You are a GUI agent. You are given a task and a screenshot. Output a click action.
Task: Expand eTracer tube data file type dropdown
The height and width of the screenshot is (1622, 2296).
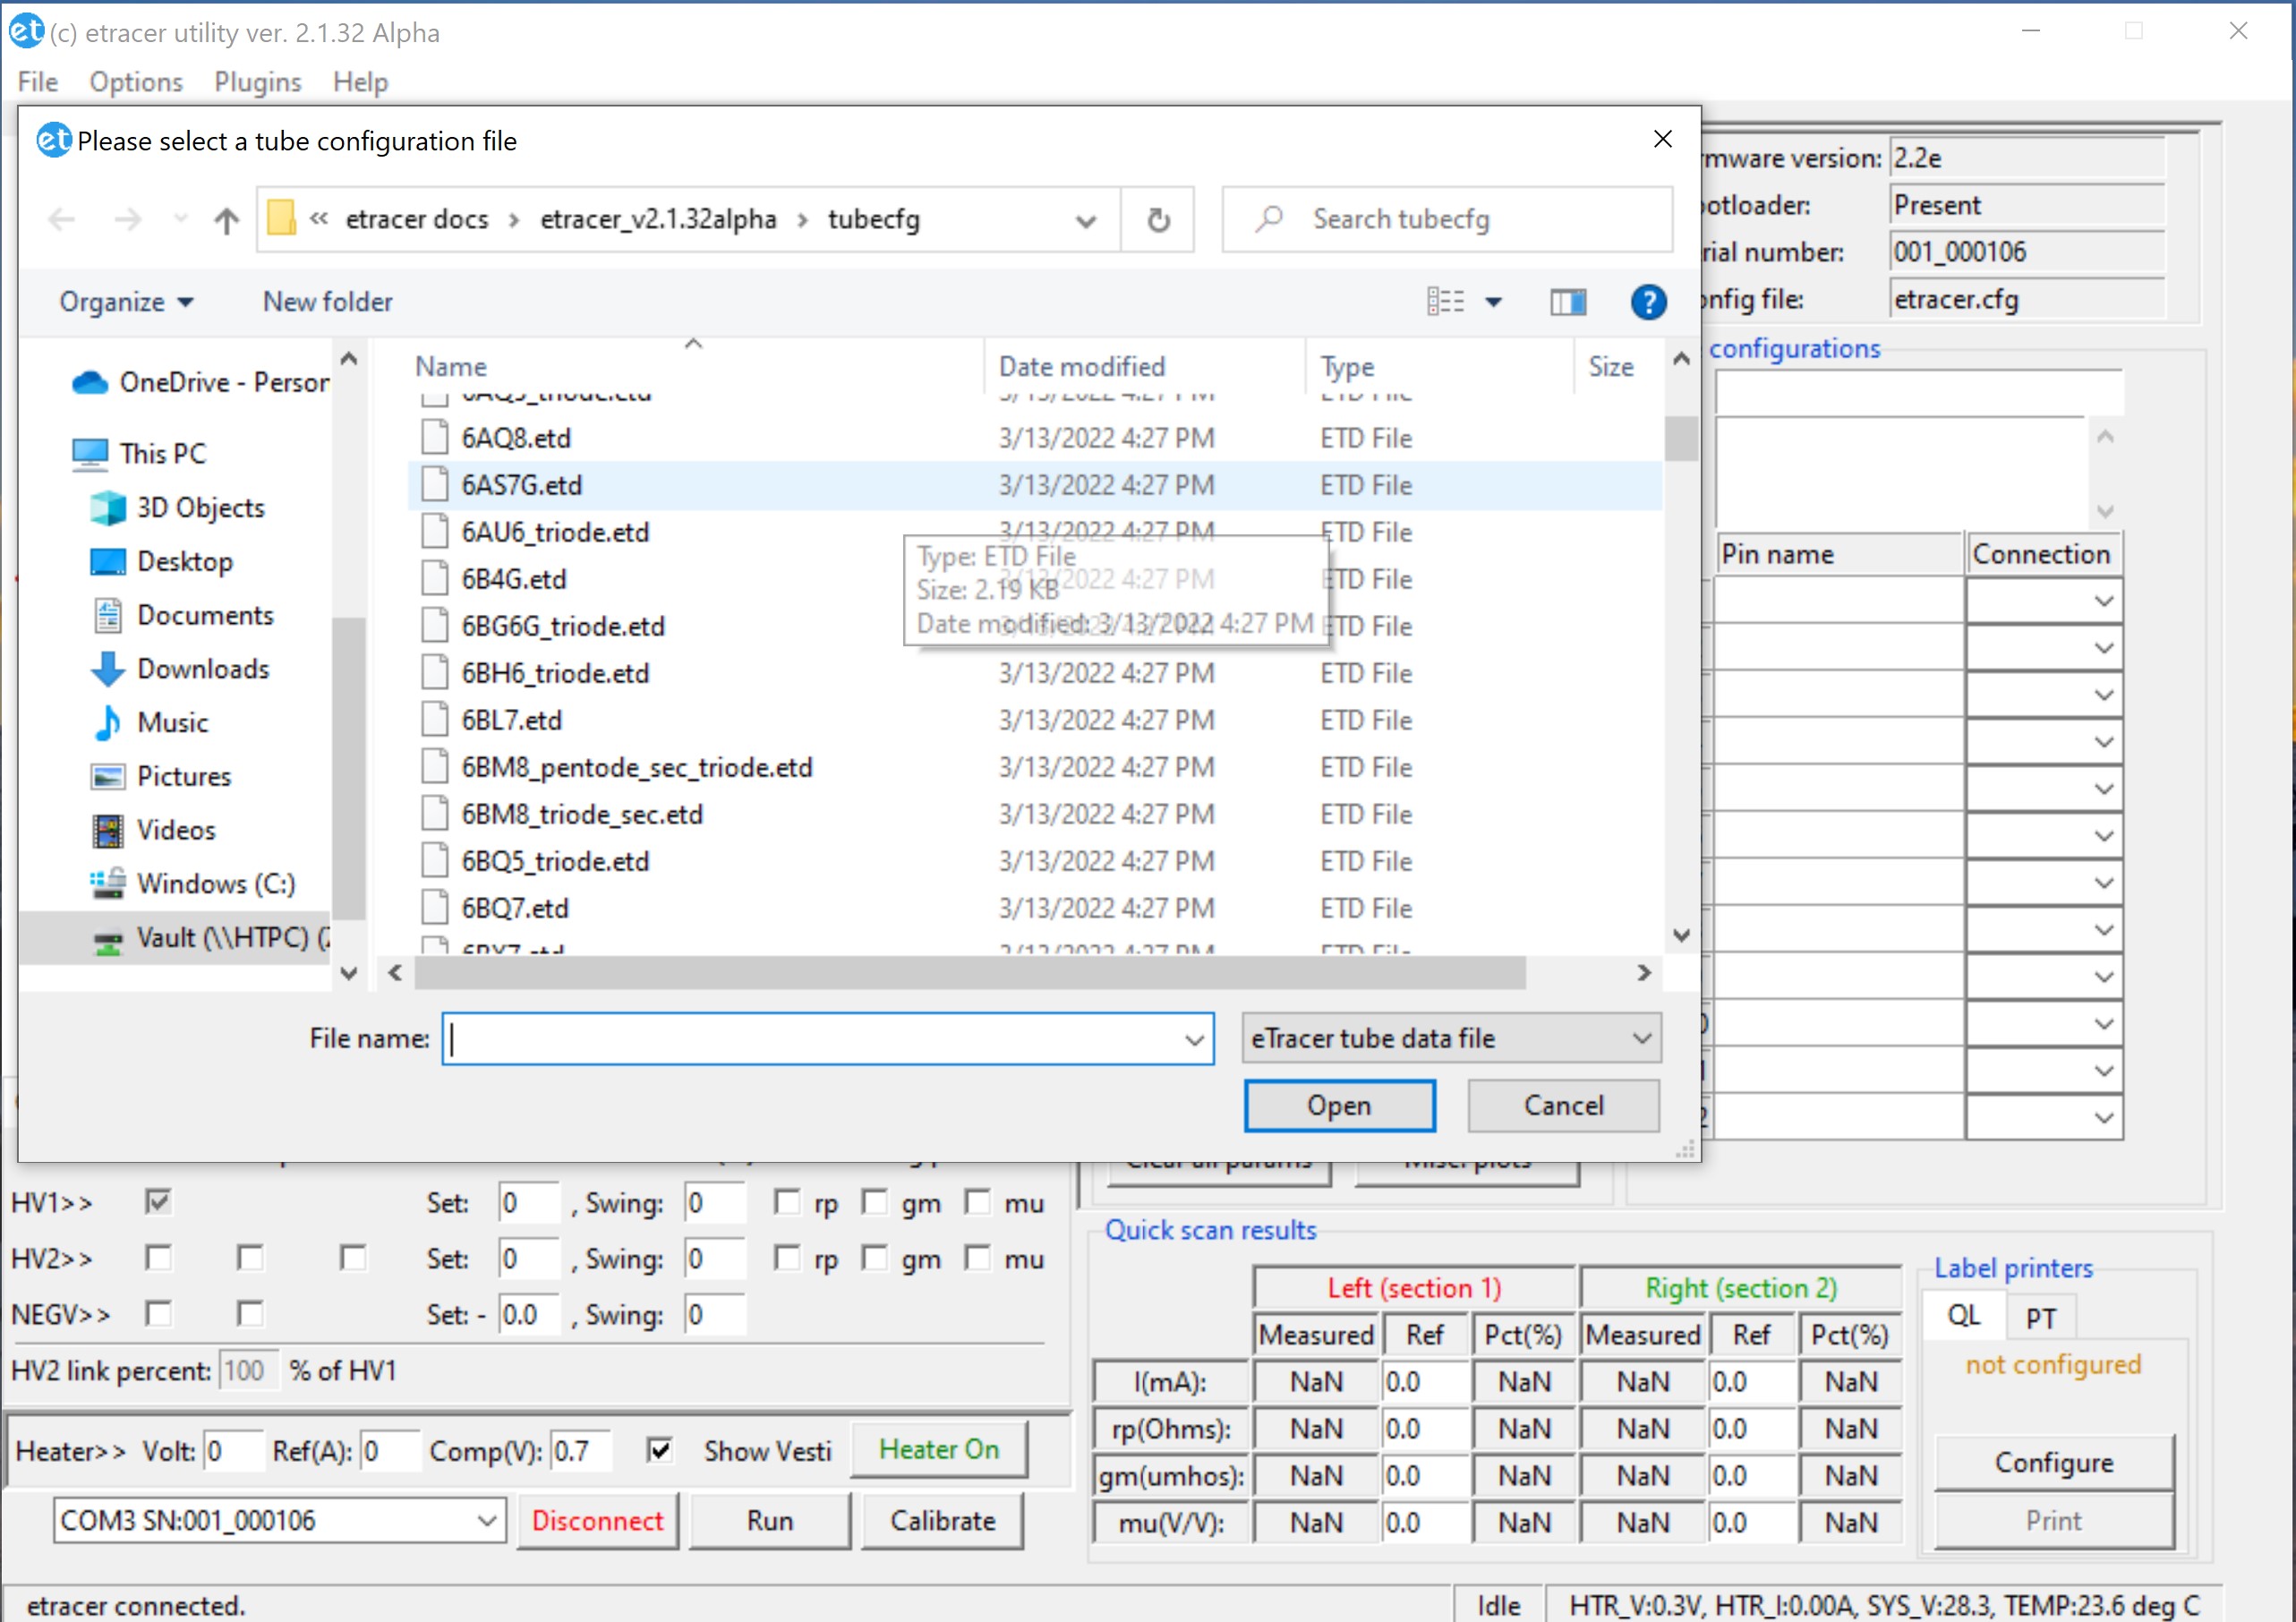1641,1038
